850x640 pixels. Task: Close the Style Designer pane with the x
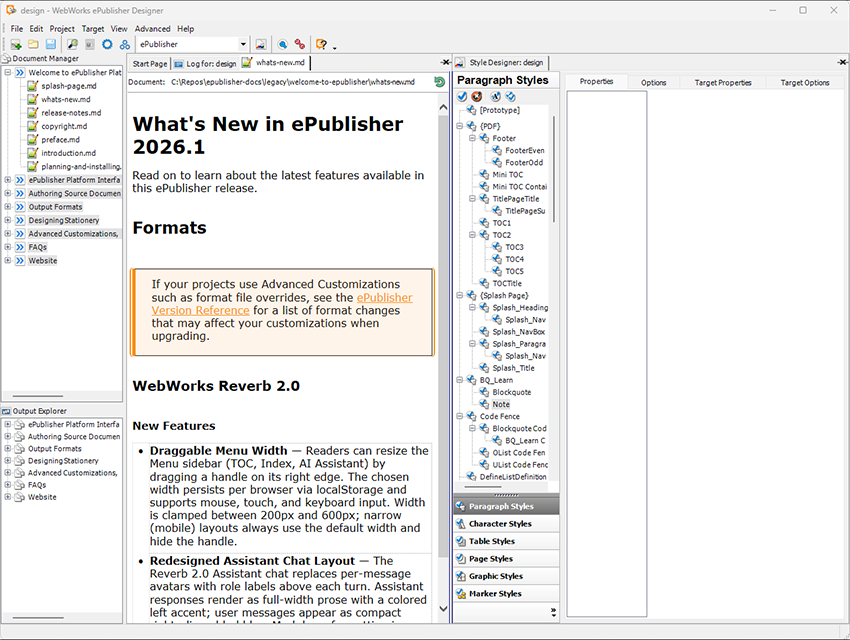point(842,62)
